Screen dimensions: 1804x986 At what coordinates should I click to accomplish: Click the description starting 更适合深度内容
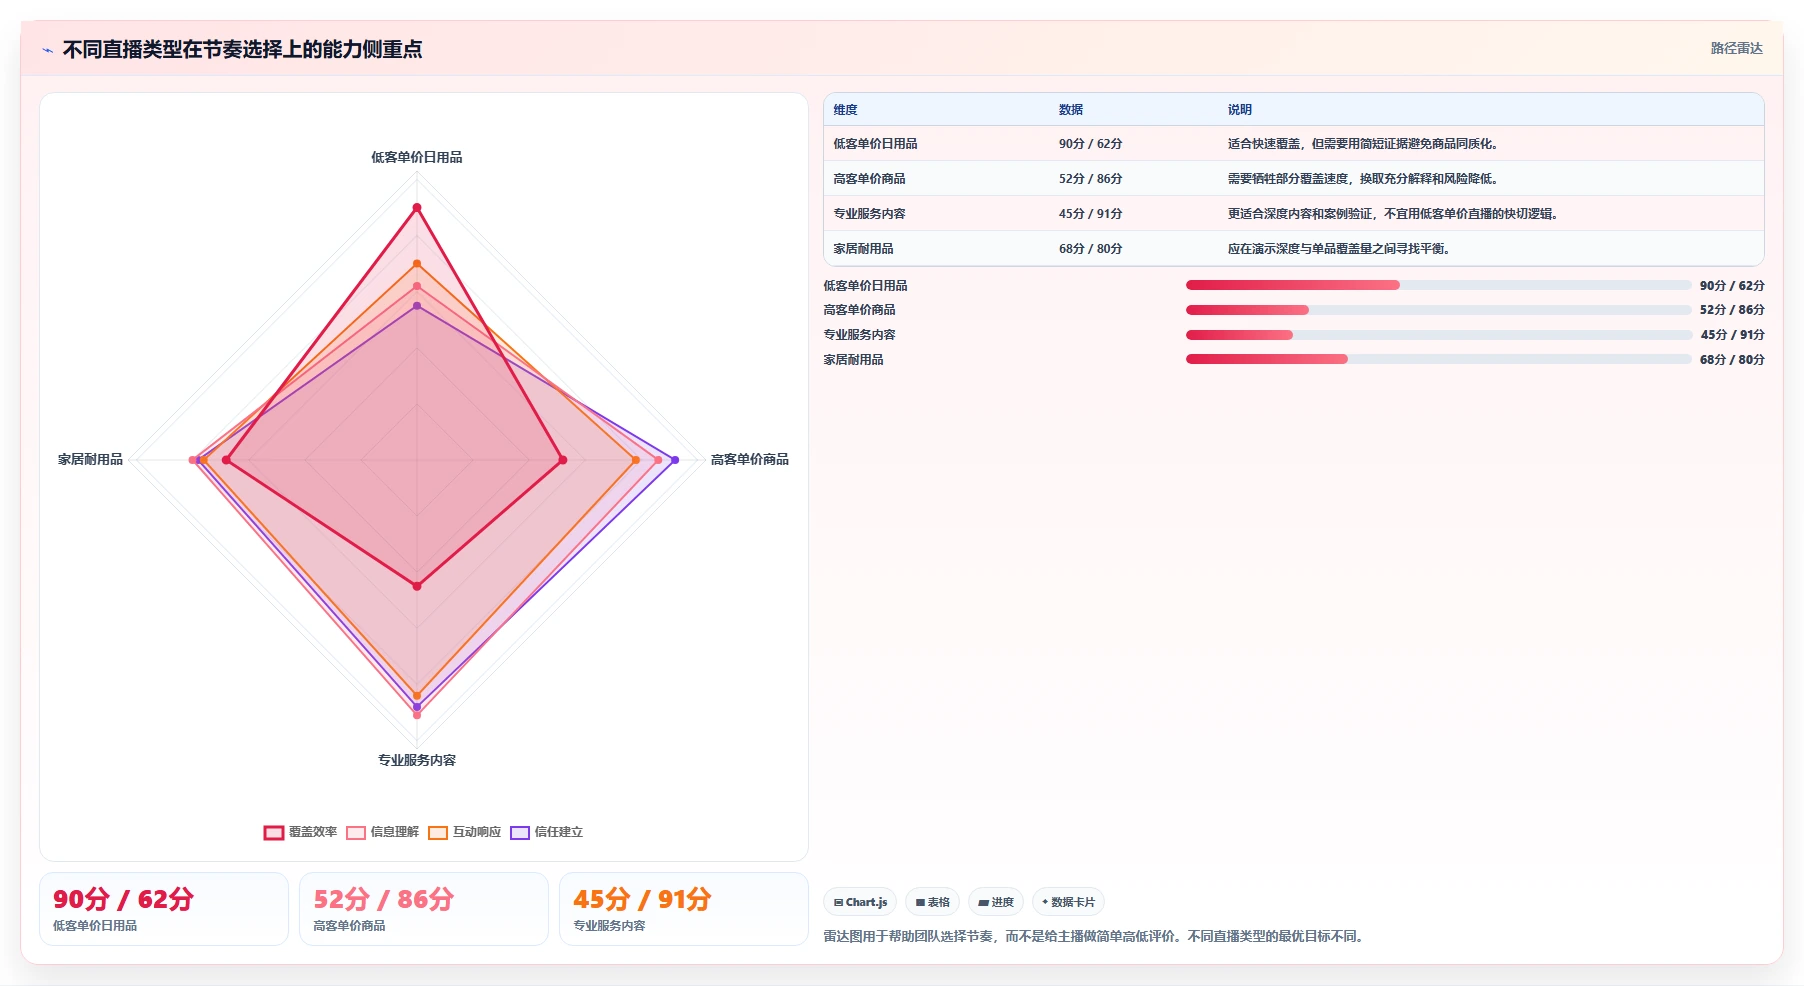tap(1393, 214)
